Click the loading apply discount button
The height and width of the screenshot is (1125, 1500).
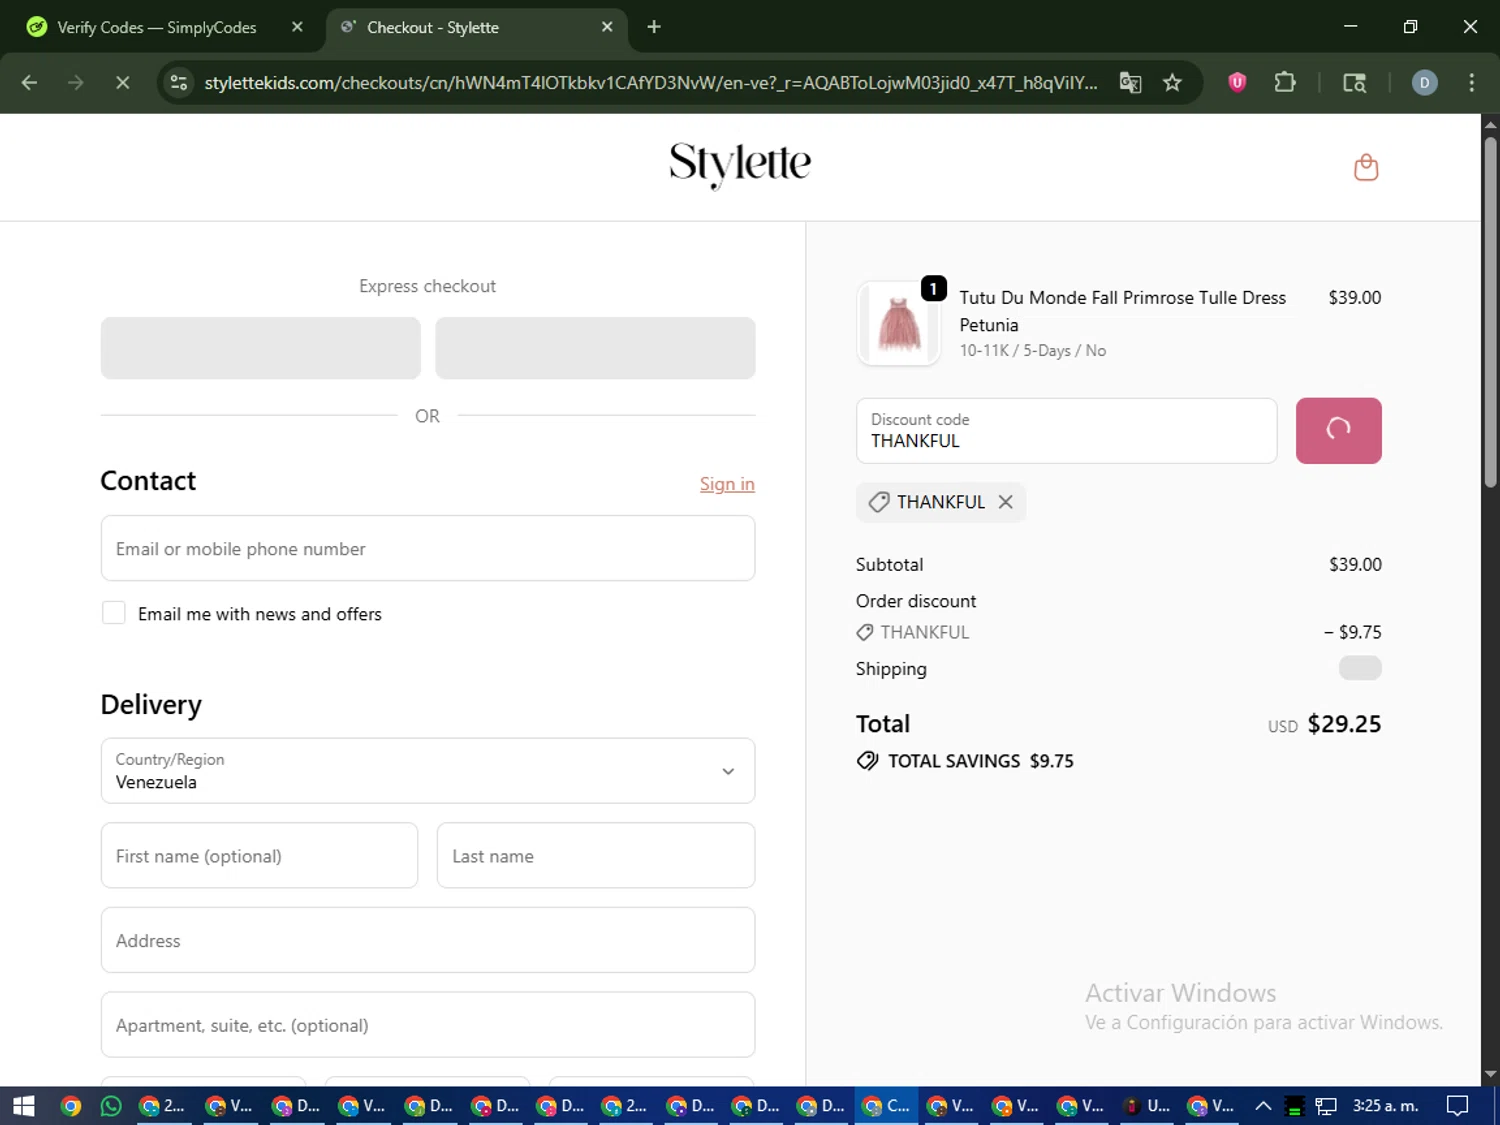pos(1338,431)
